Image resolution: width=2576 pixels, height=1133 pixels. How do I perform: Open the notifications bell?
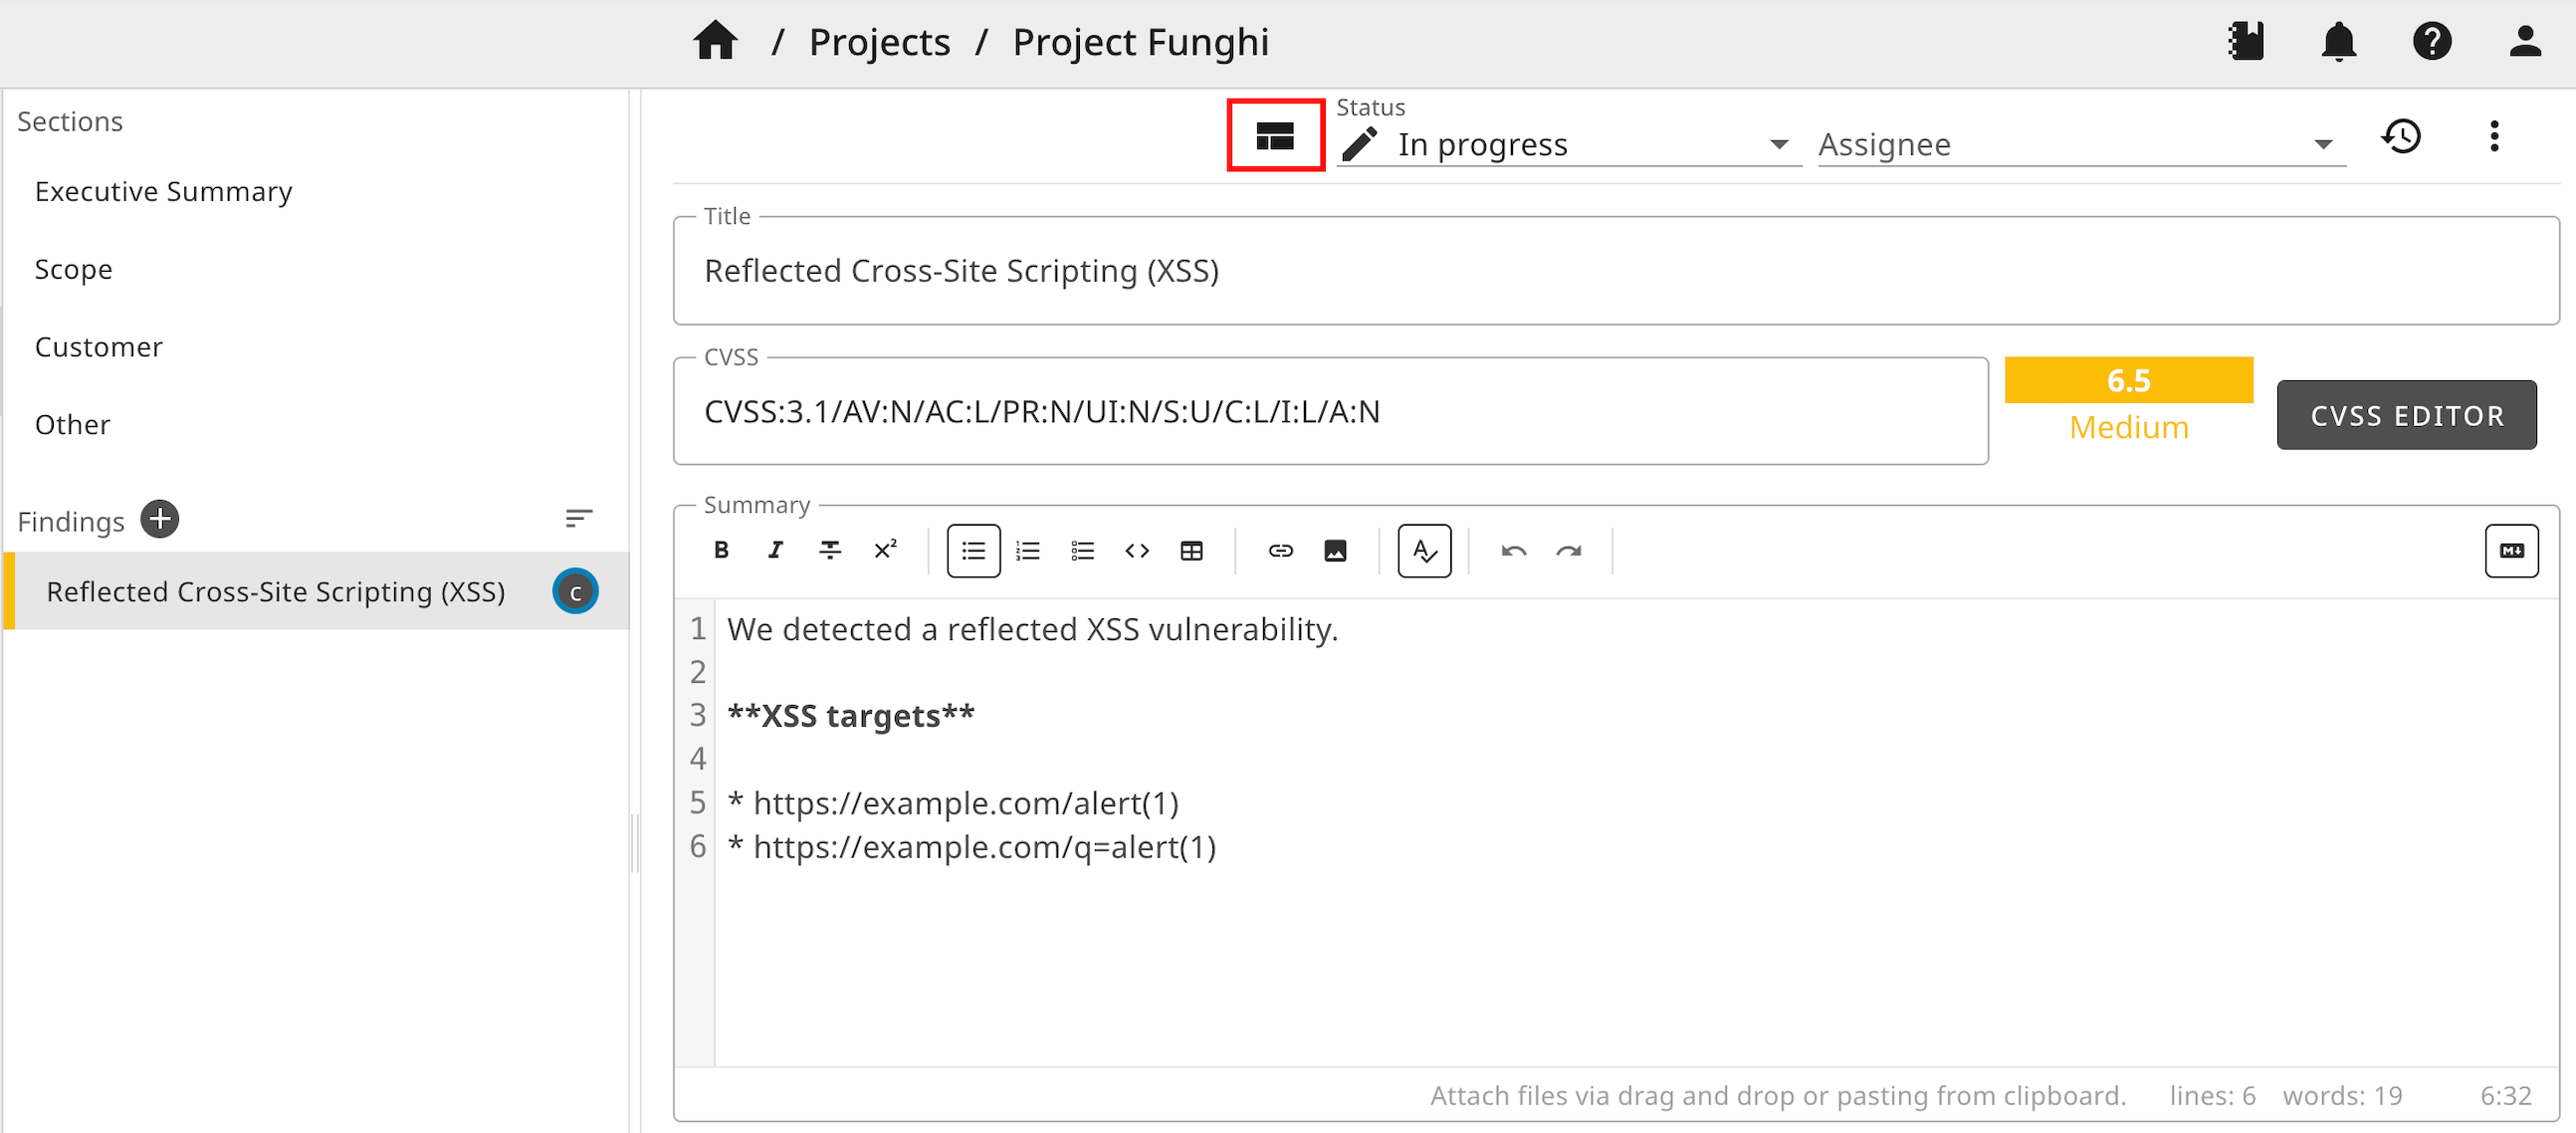pos(2338,42)
